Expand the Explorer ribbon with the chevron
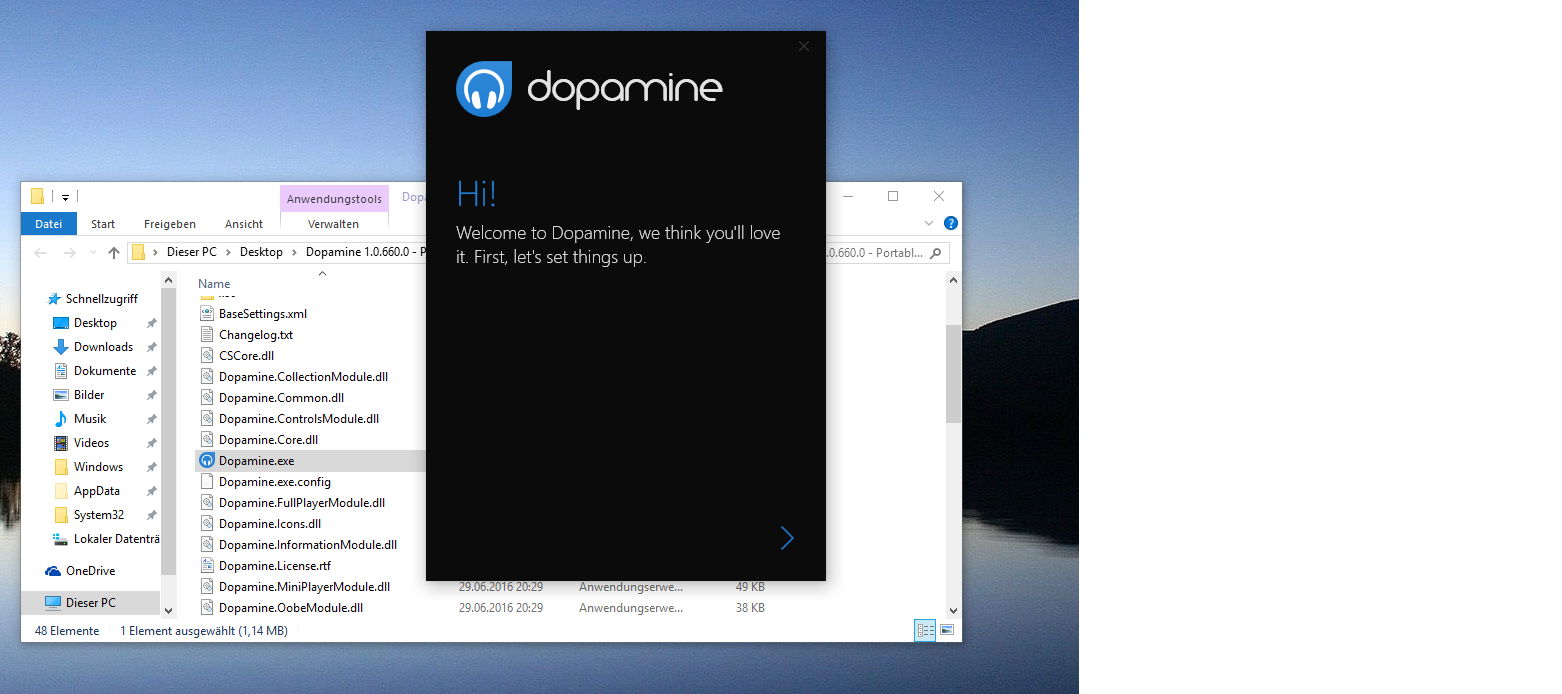 [x=929, y=223]
